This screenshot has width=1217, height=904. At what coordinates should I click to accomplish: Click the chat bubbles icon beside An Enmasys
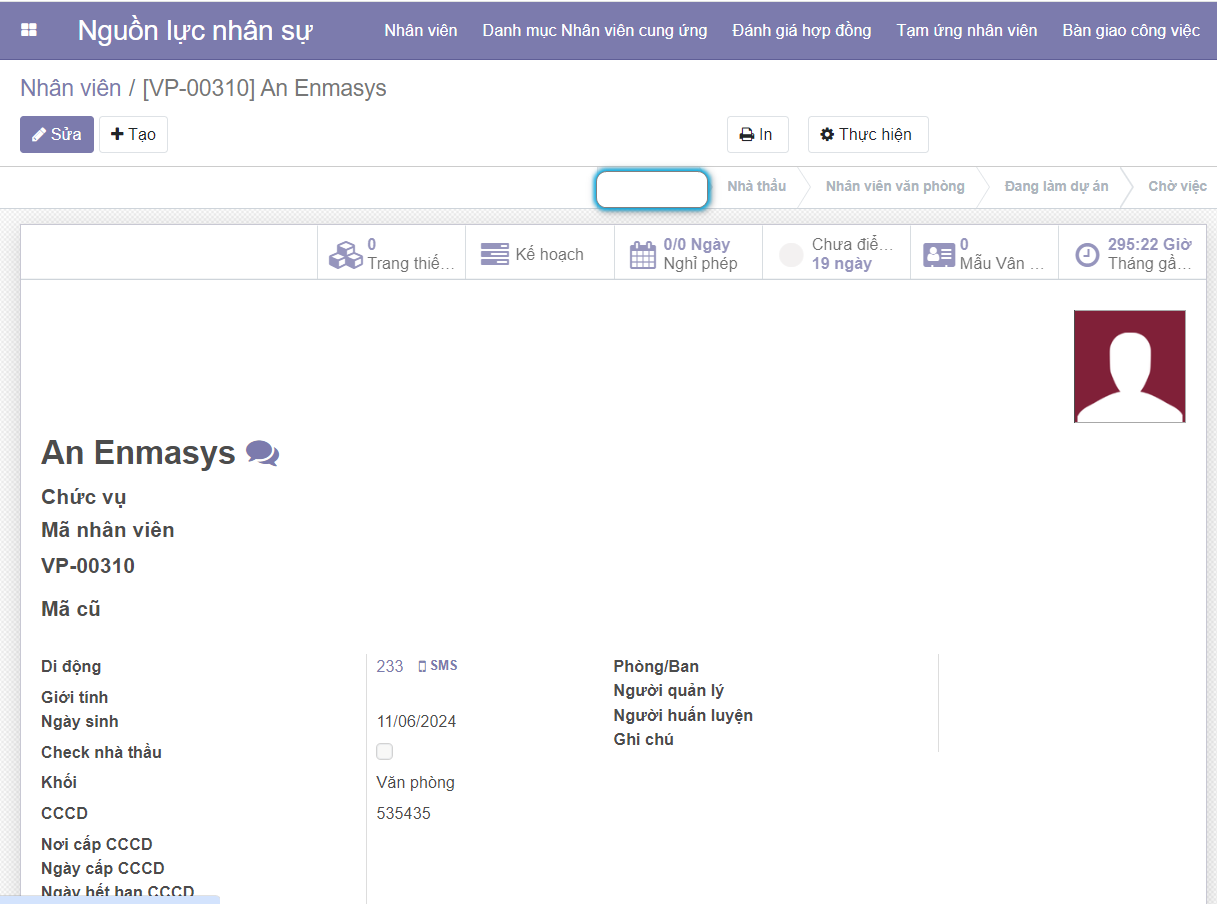pyautogui.click(x=262, y=454)
